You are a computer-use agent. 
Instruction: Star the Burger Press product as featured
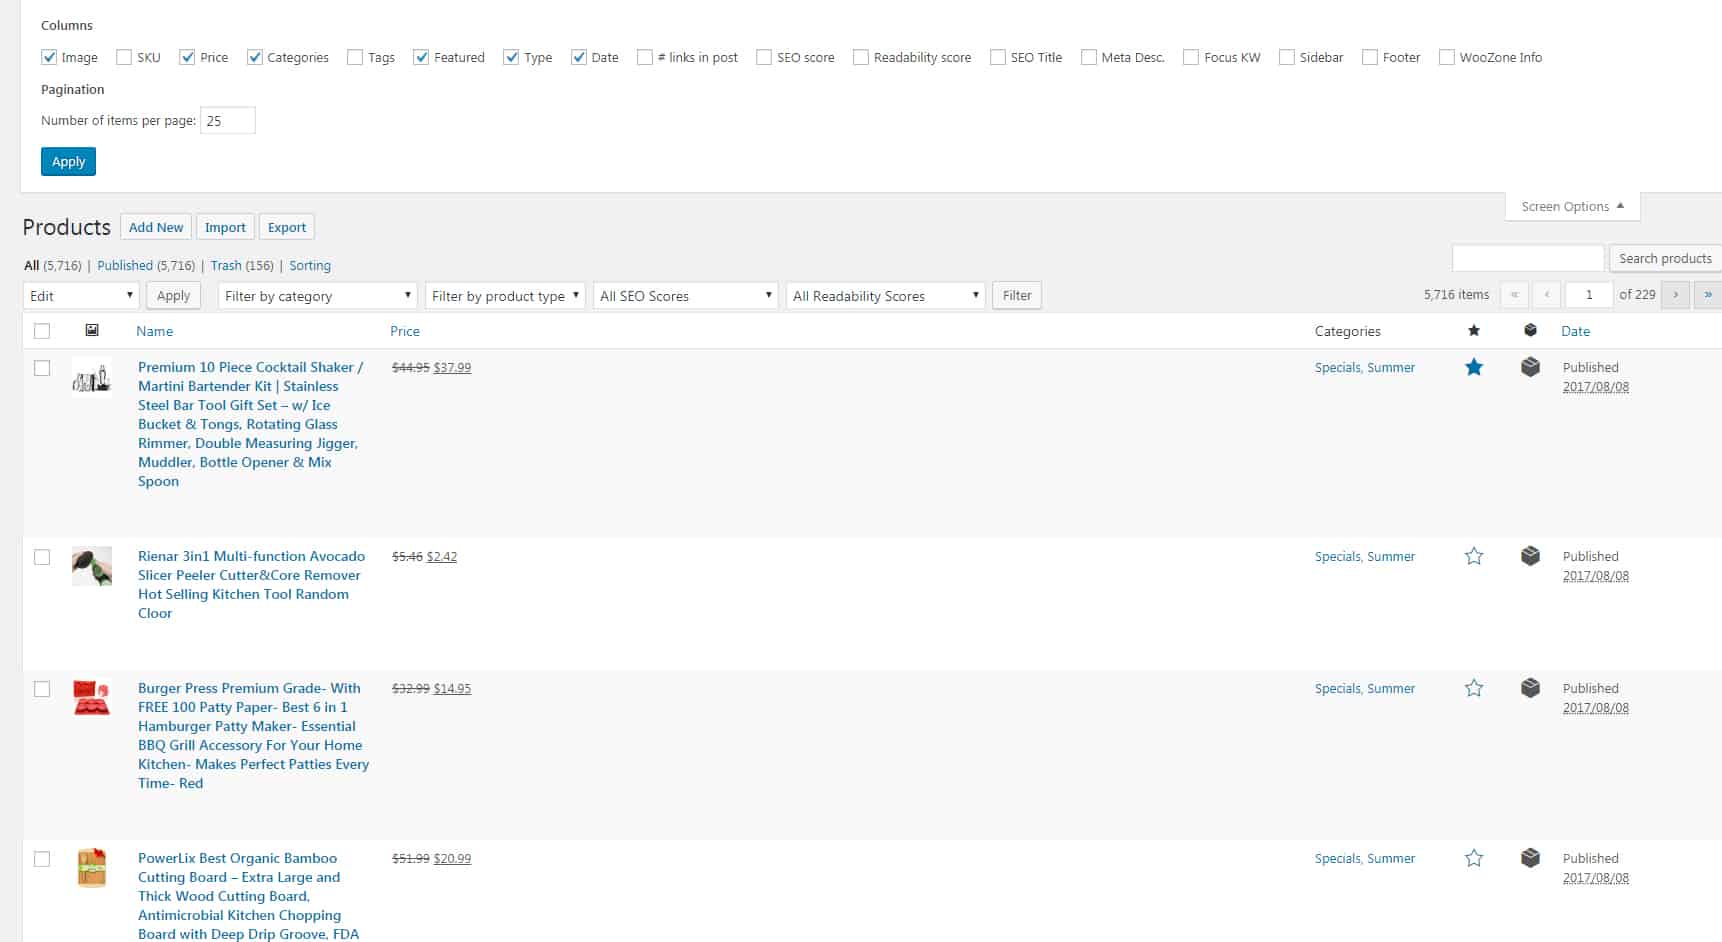tap(1473, 688)
